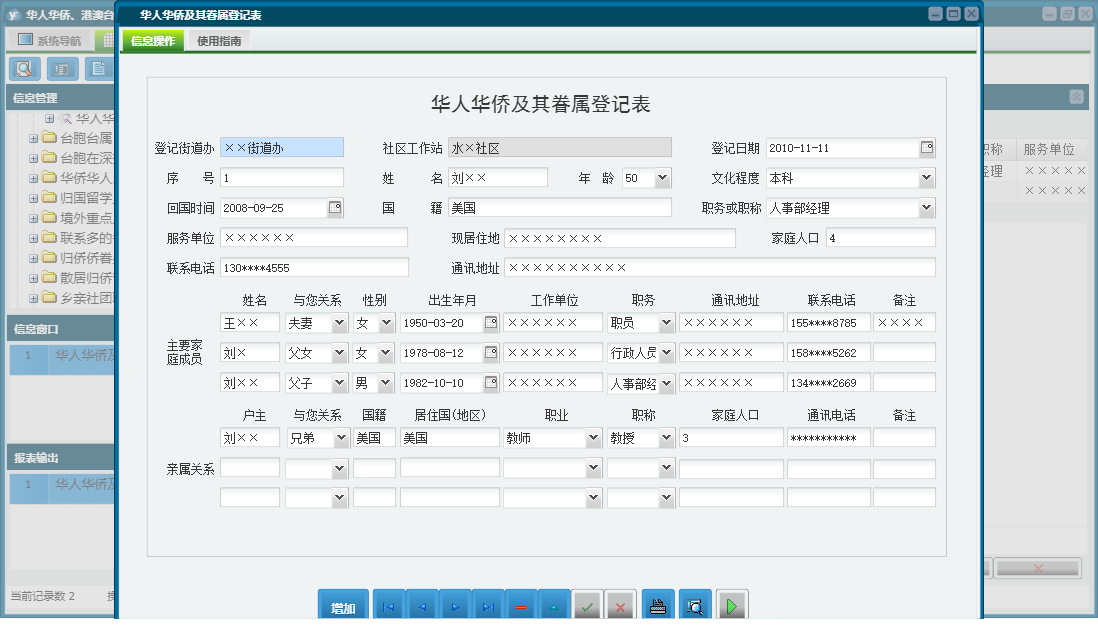Jump to the first record
This screenshot has height=635, width=1098.
tap(389, 607)
